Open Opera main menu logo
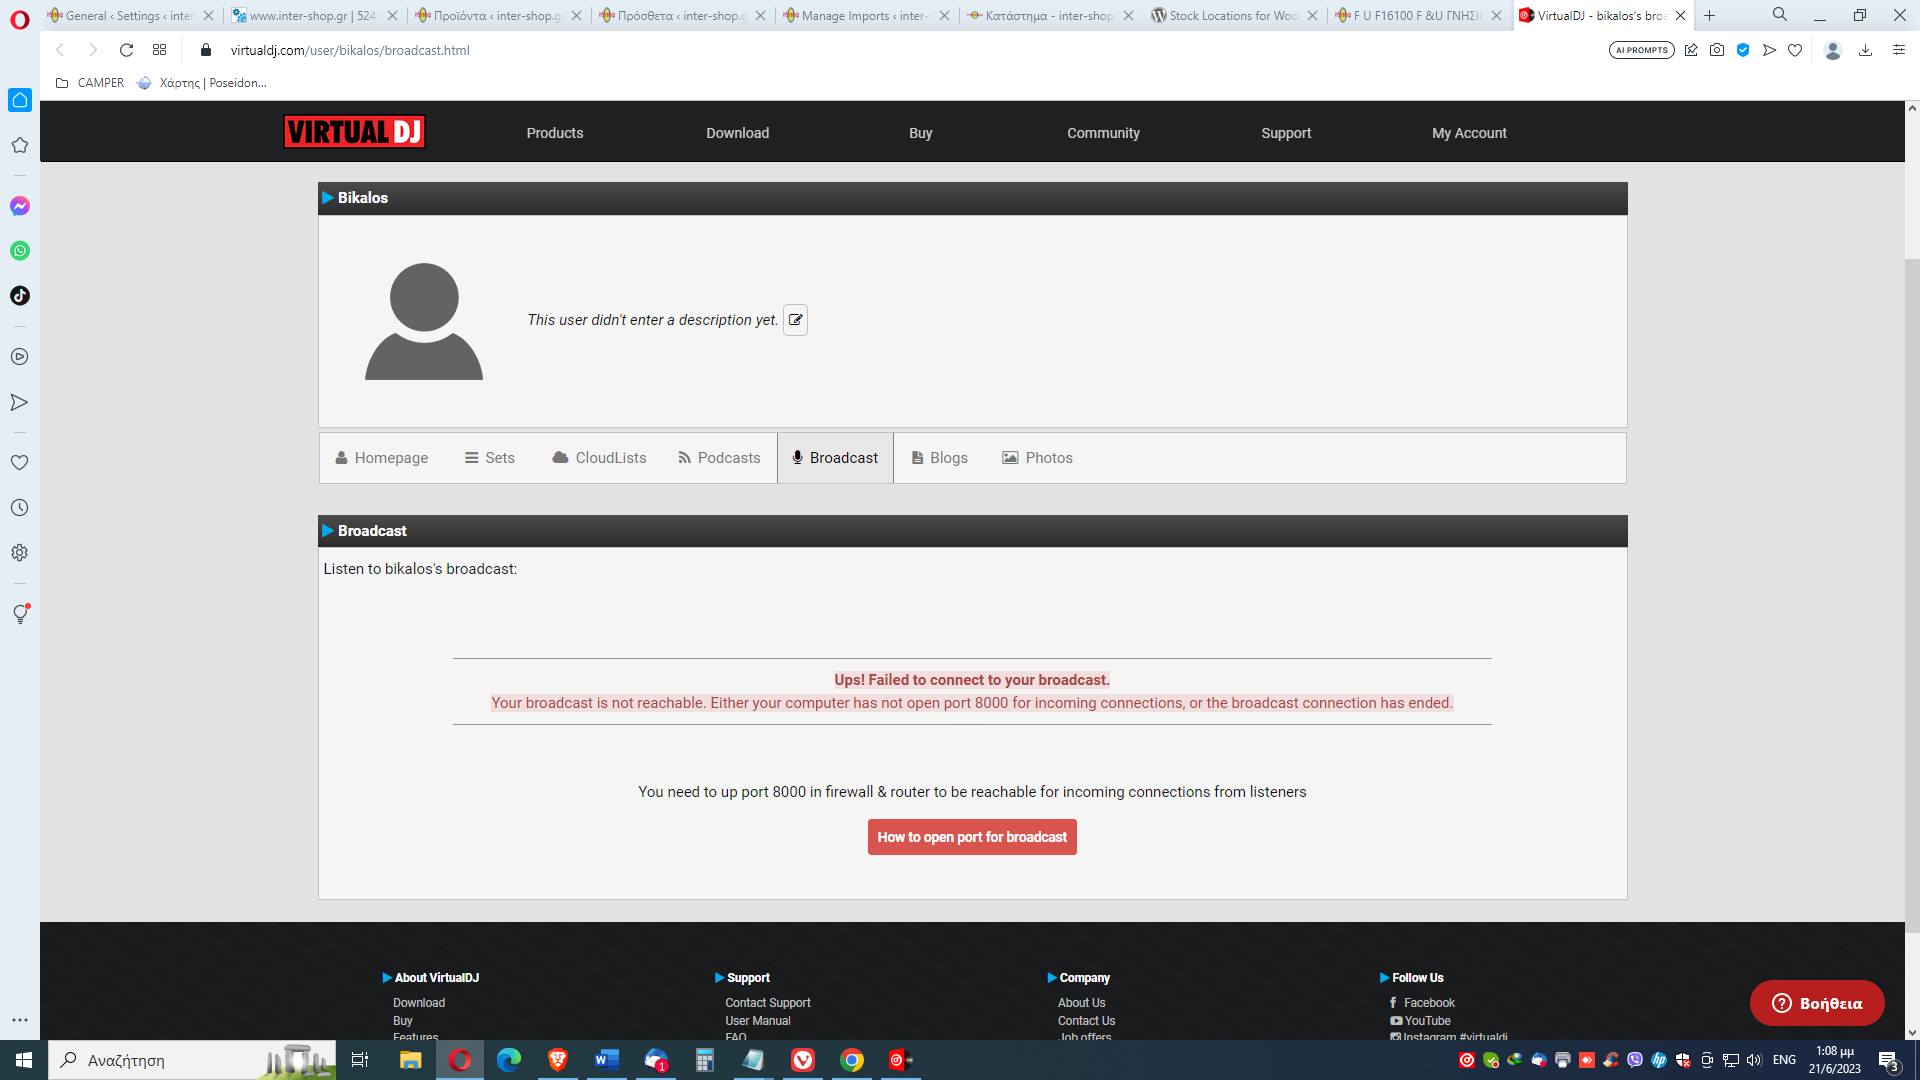This screenshot has width=1920, height=1080. [20, 18]
